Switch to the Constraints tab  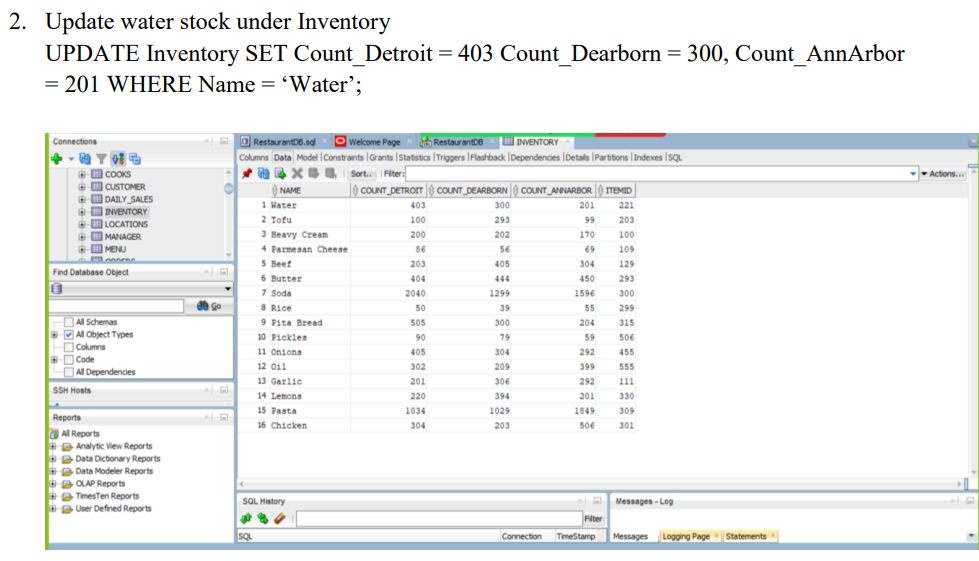tap(345, 157)
